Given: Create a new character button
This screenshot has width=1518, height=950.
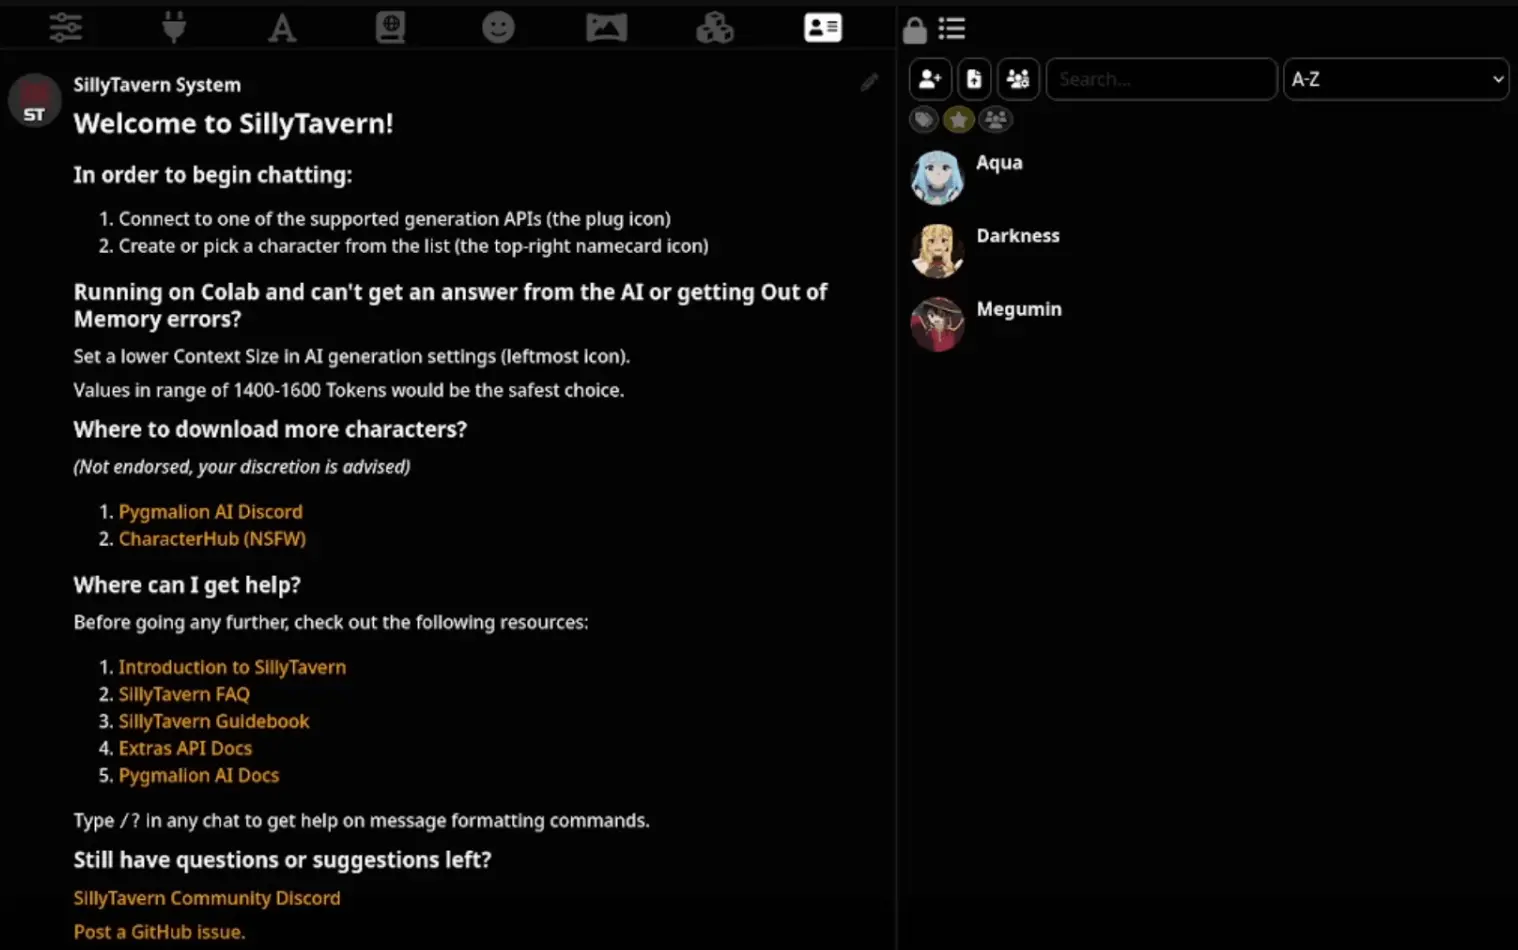Looking at the screenshot, I should pyautogui.click(x=930, y=79).
